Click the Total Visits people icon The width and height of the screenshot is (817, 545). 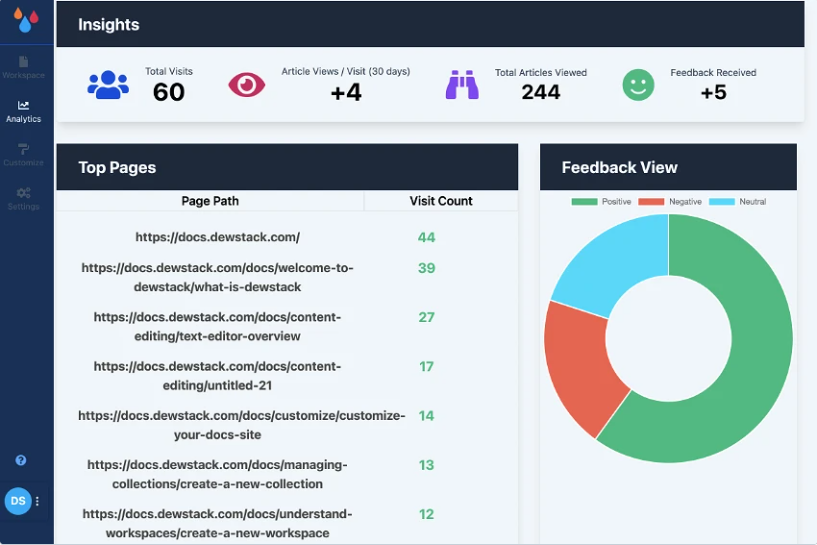point(108,85)
